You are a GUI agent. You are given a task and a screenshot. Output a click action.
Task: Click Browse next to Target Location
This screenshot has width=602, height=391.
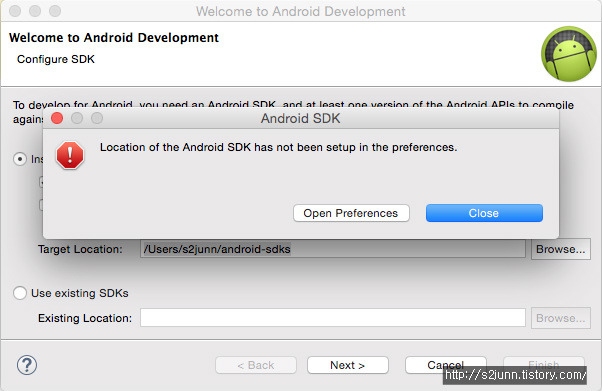point(561,249)
